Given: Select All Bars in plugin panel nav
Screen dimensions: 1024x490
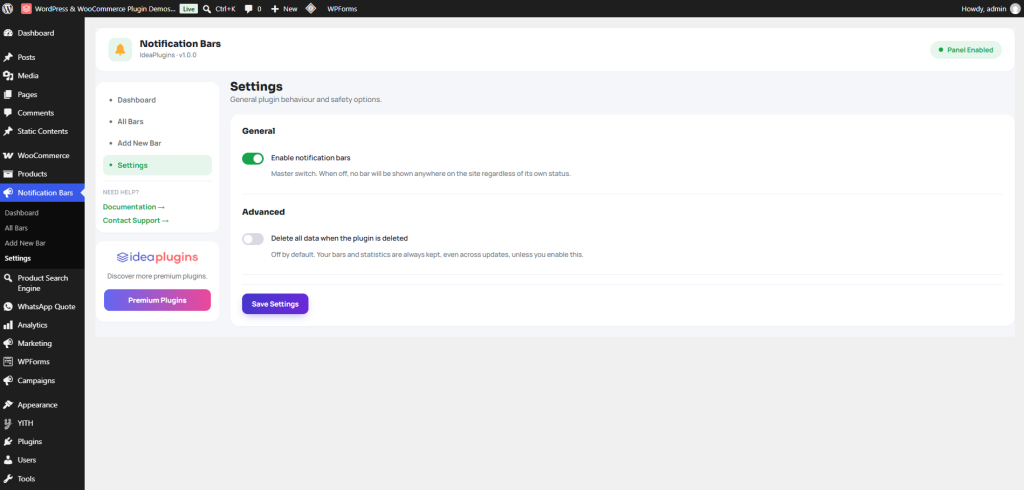Looking at the screenshot, I should [x=157, y=122].
